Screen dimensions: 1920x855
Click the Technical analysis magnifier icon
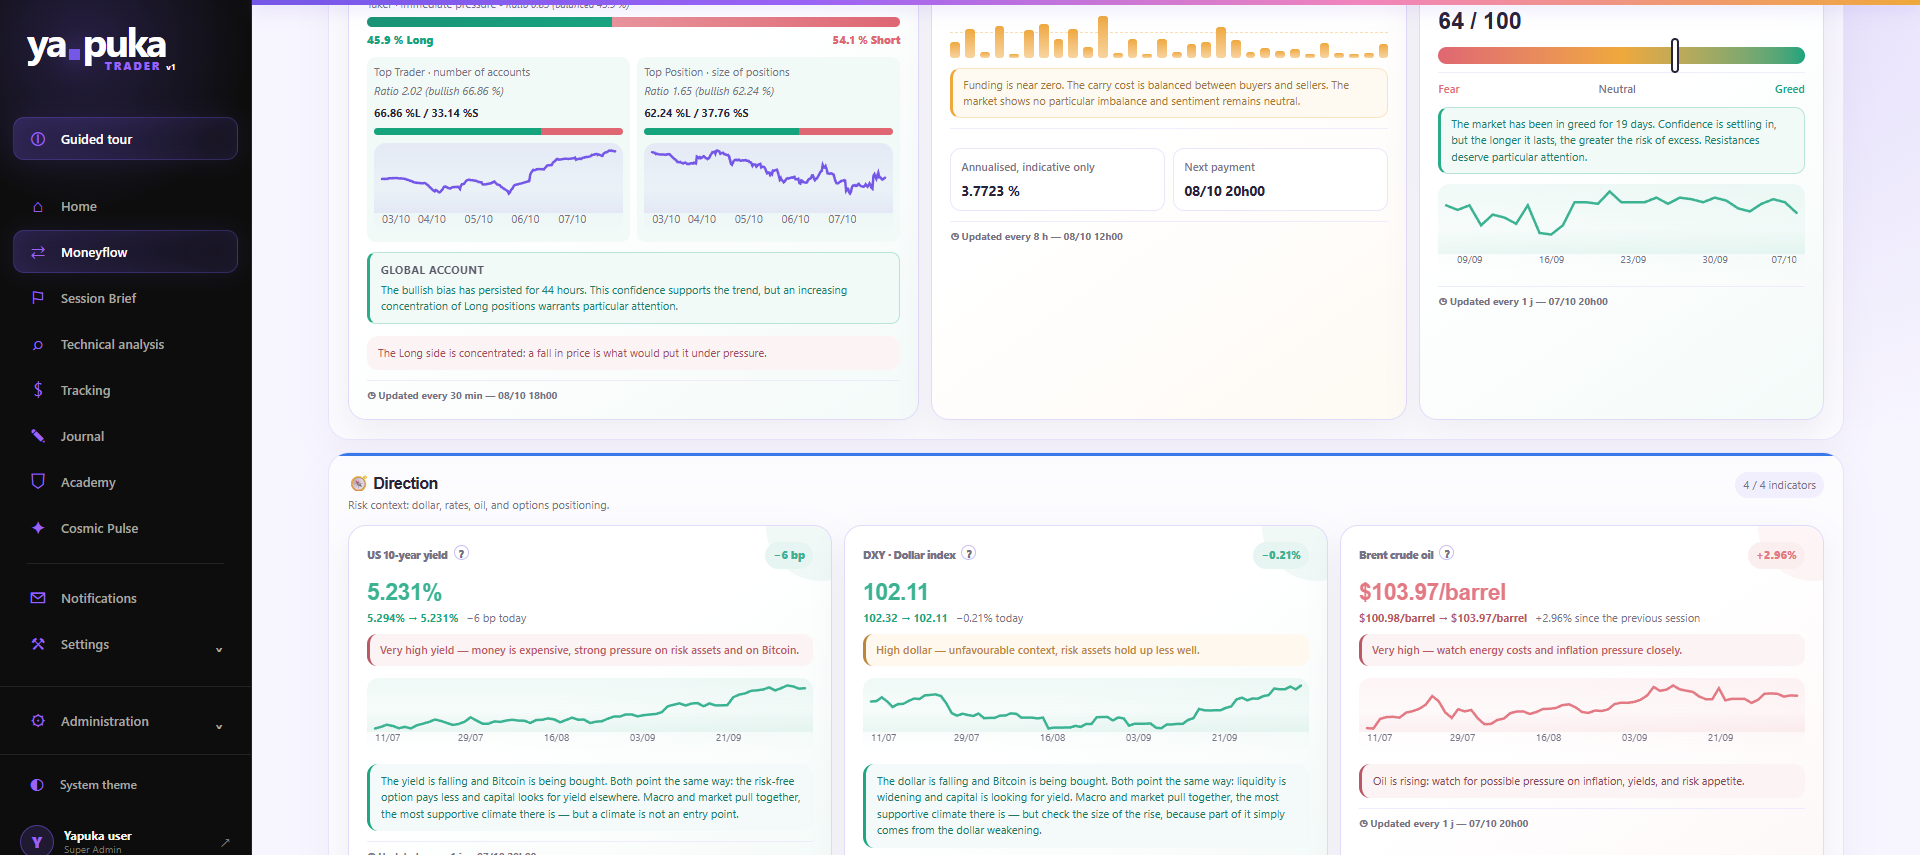pos(38,345)
